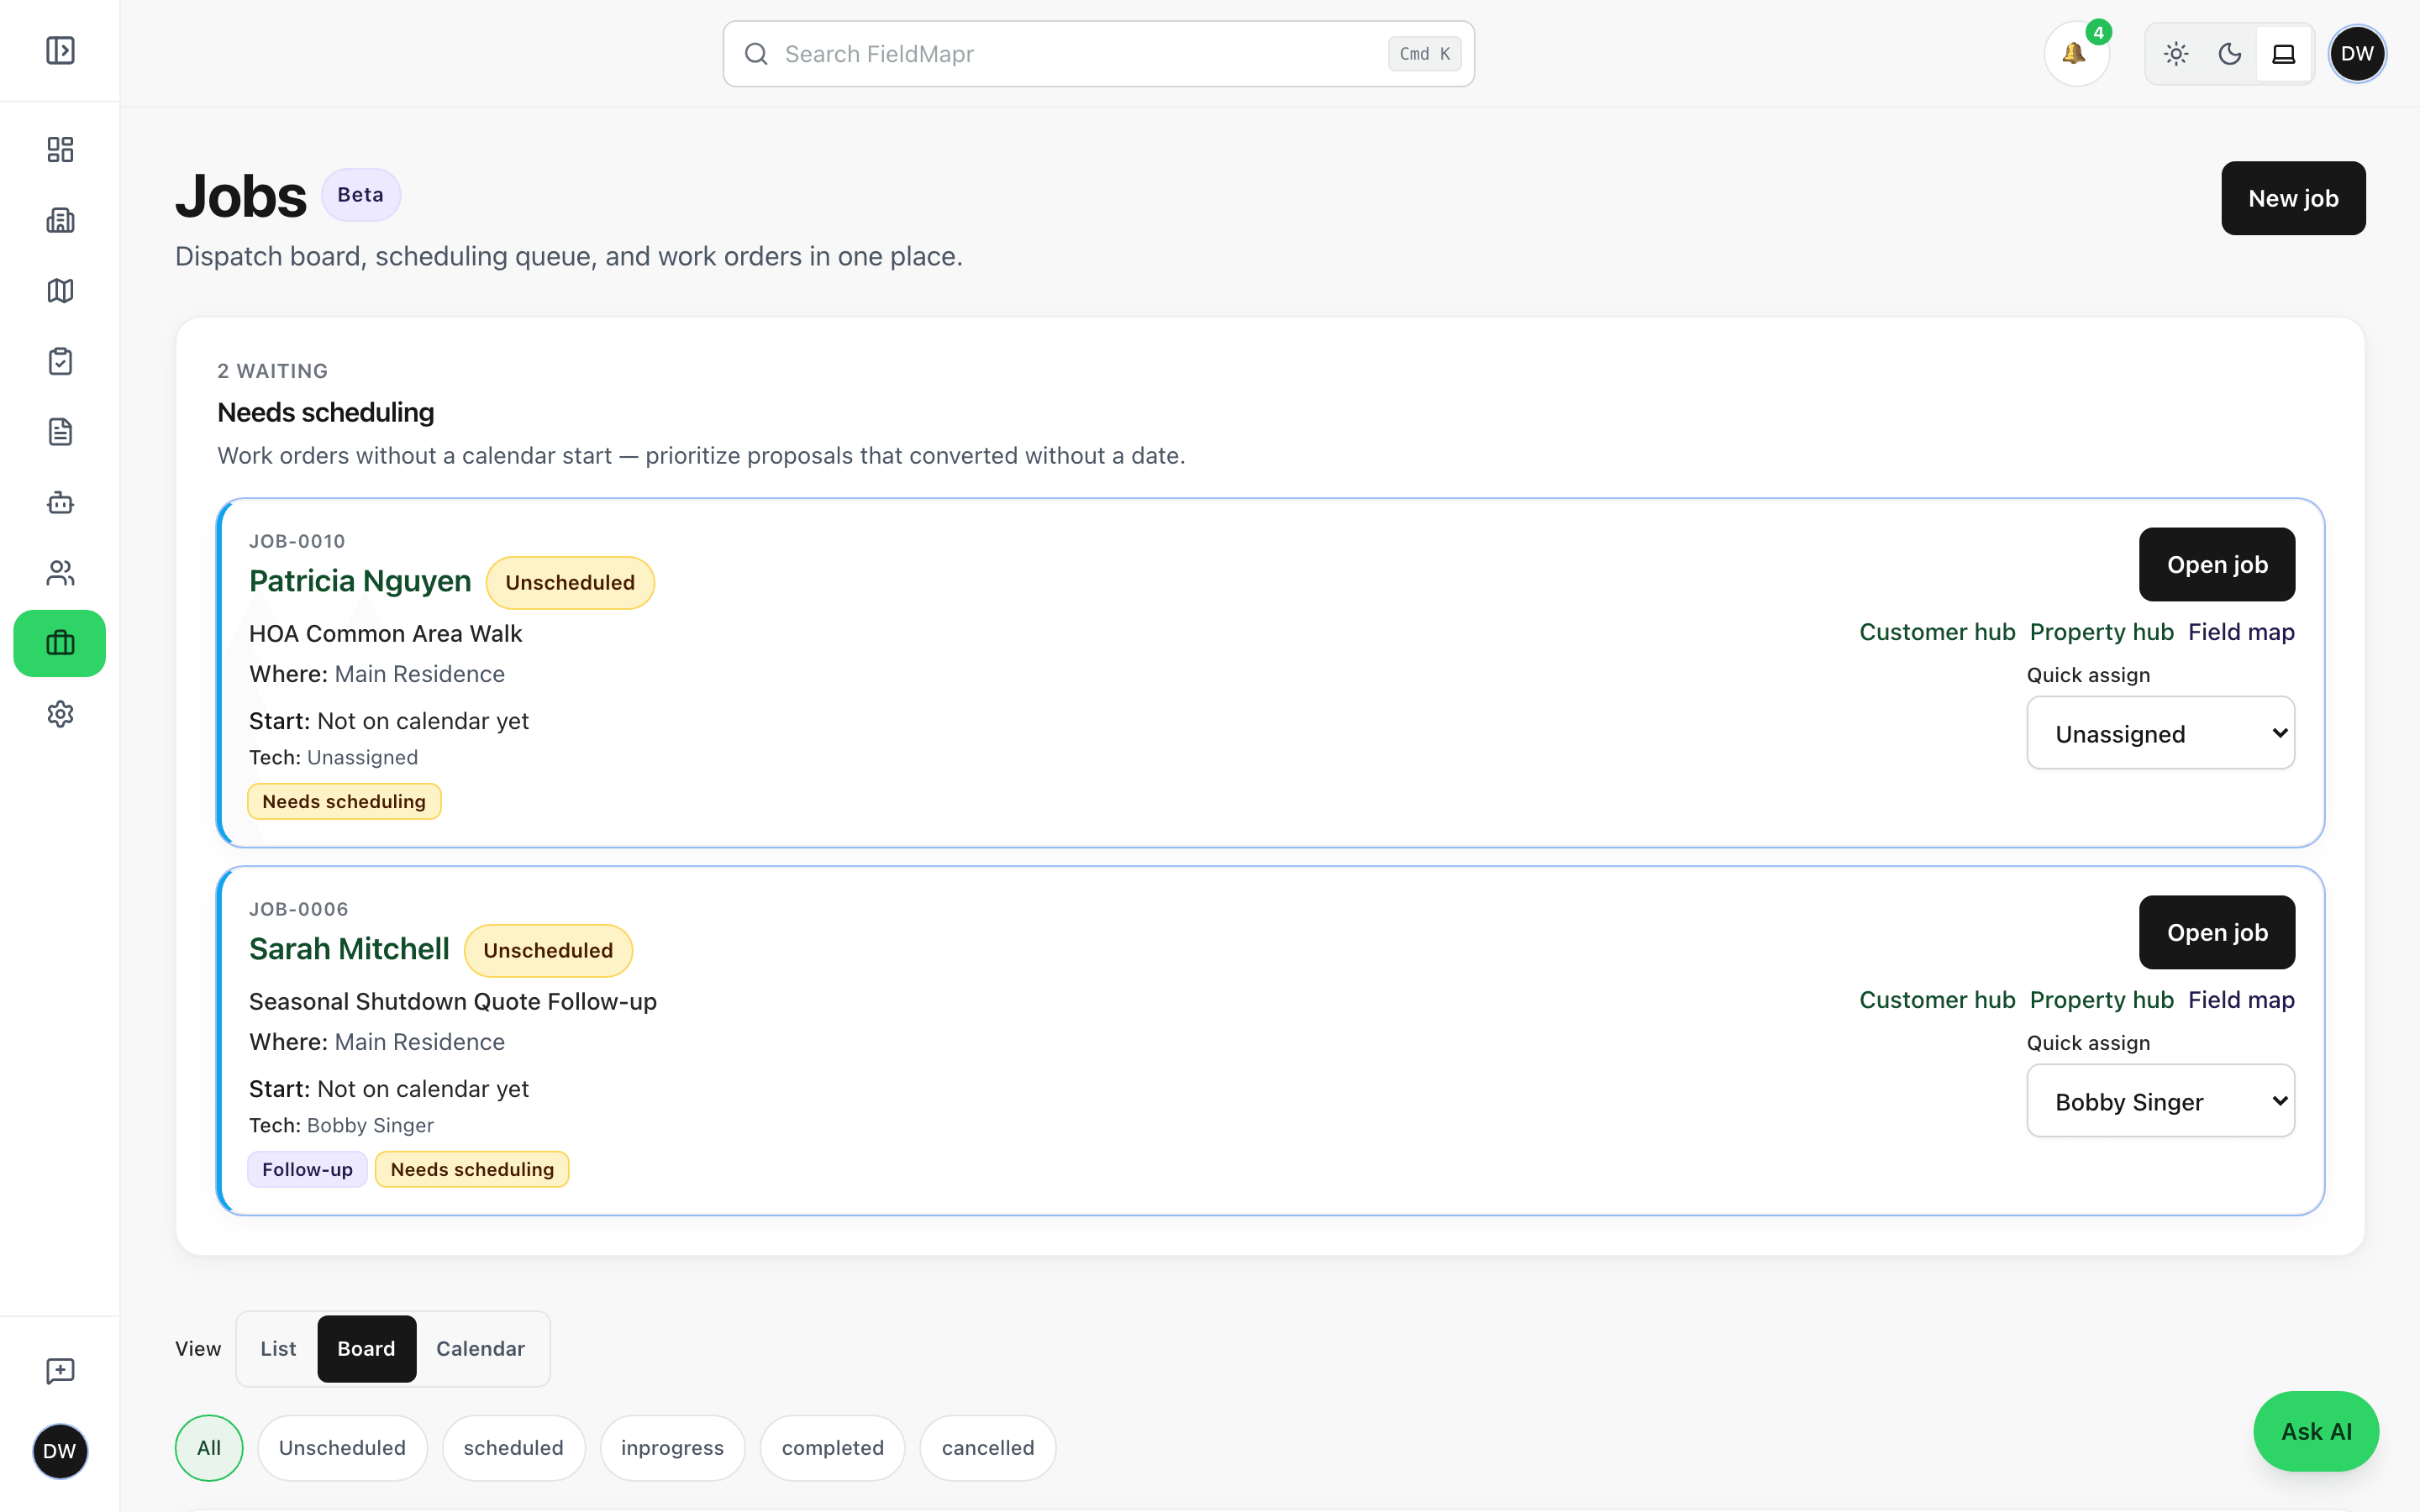This screenshot has height=1512, width=2420.
Task: Switch to the Board view
Action: pyautogui.click(x=366, y=1348)
